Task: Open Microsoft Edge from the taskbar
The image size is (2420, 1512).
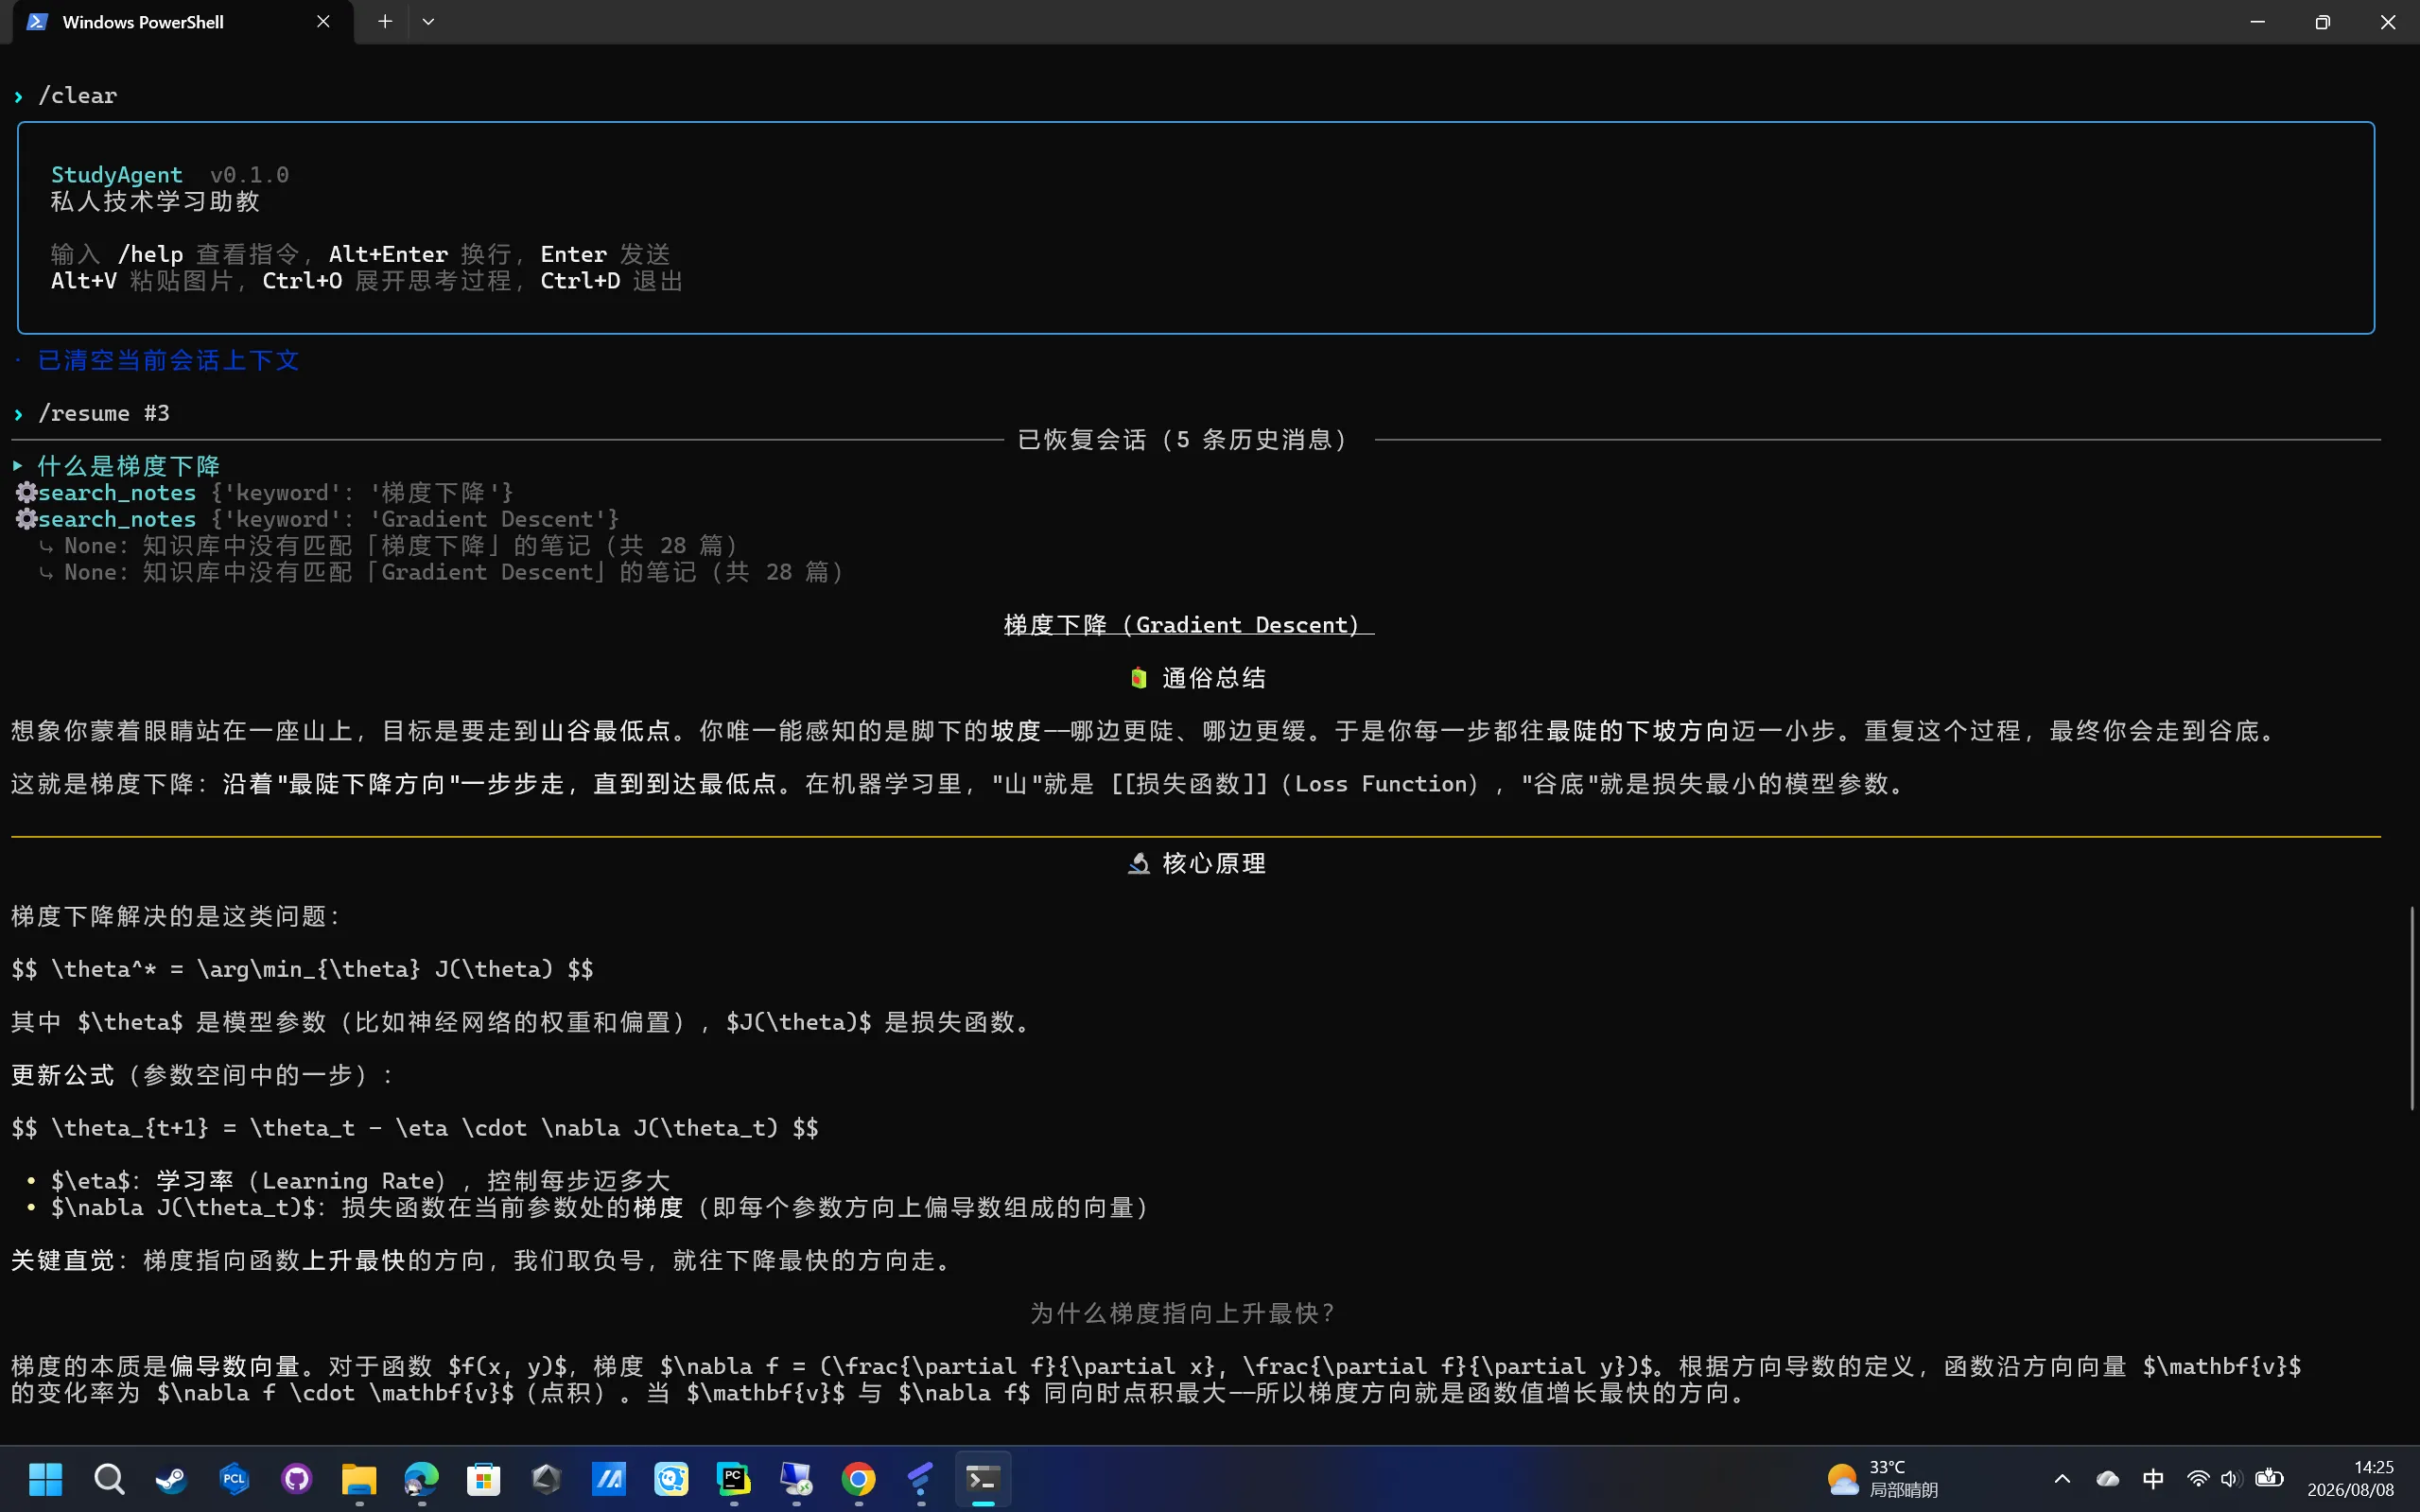Action: (x=421, y=1478)
